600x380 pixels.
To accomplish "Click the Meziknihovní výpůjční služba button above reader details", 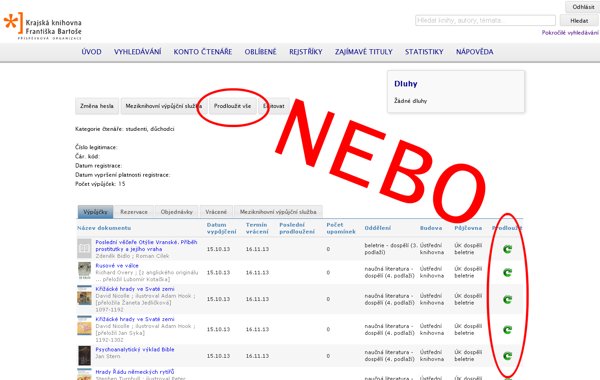I will [x=164, y=106].
